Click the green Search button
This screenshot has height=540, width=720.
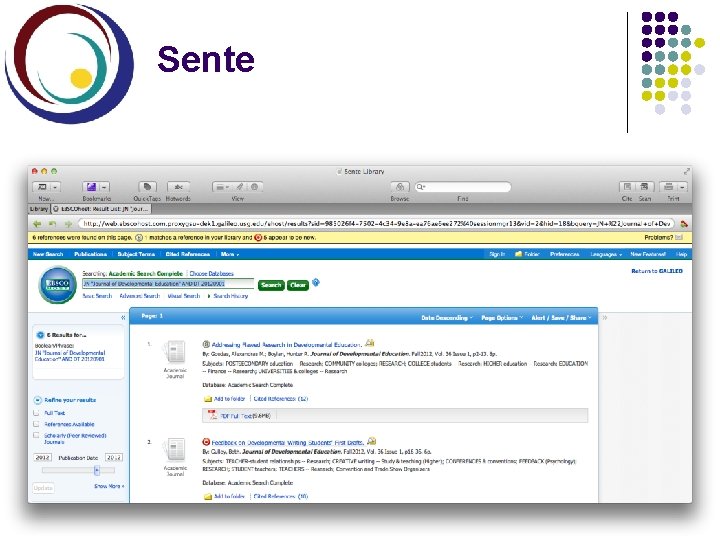coord(271,285)
